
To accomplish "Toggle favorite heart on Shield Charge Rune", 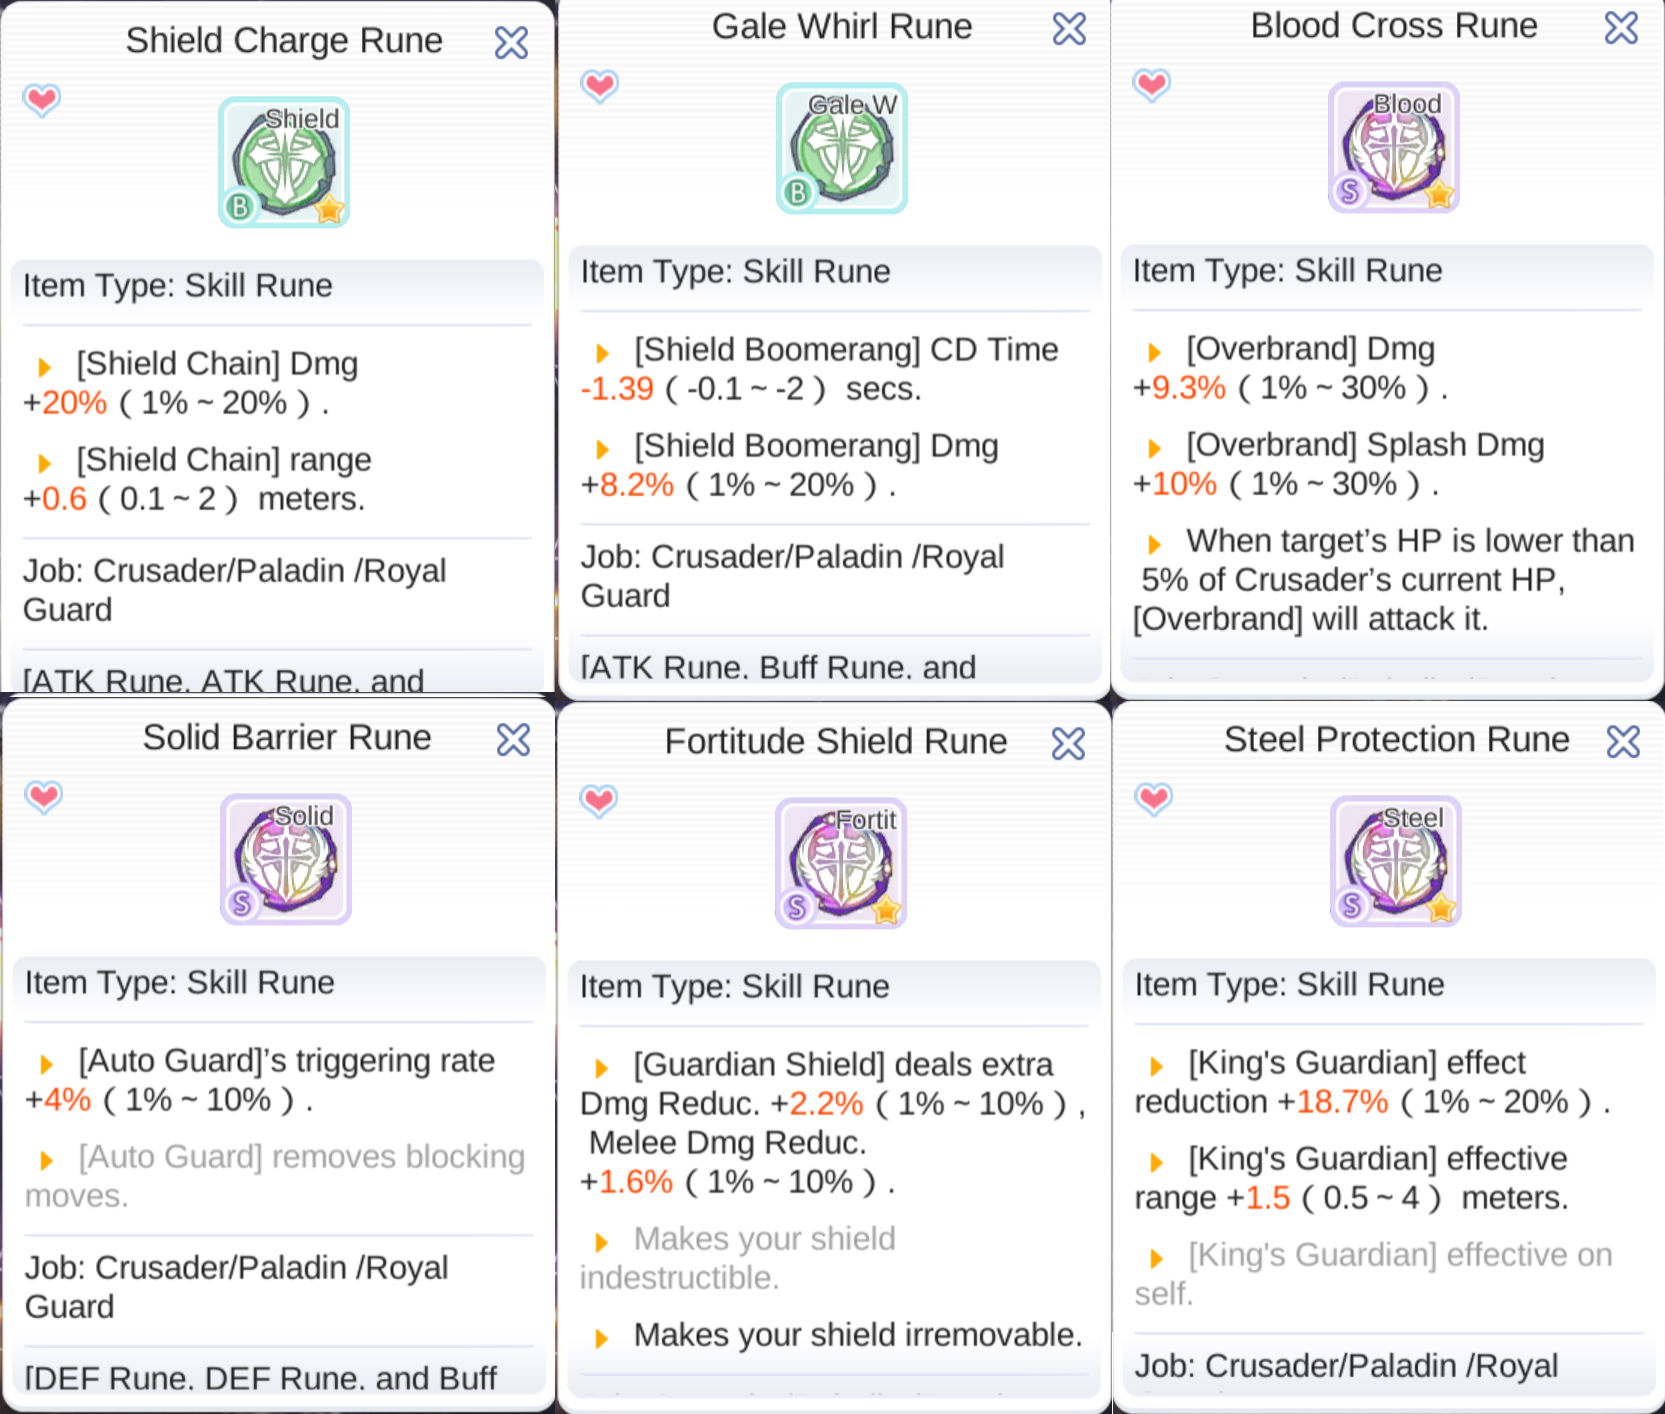I will 42,100.
